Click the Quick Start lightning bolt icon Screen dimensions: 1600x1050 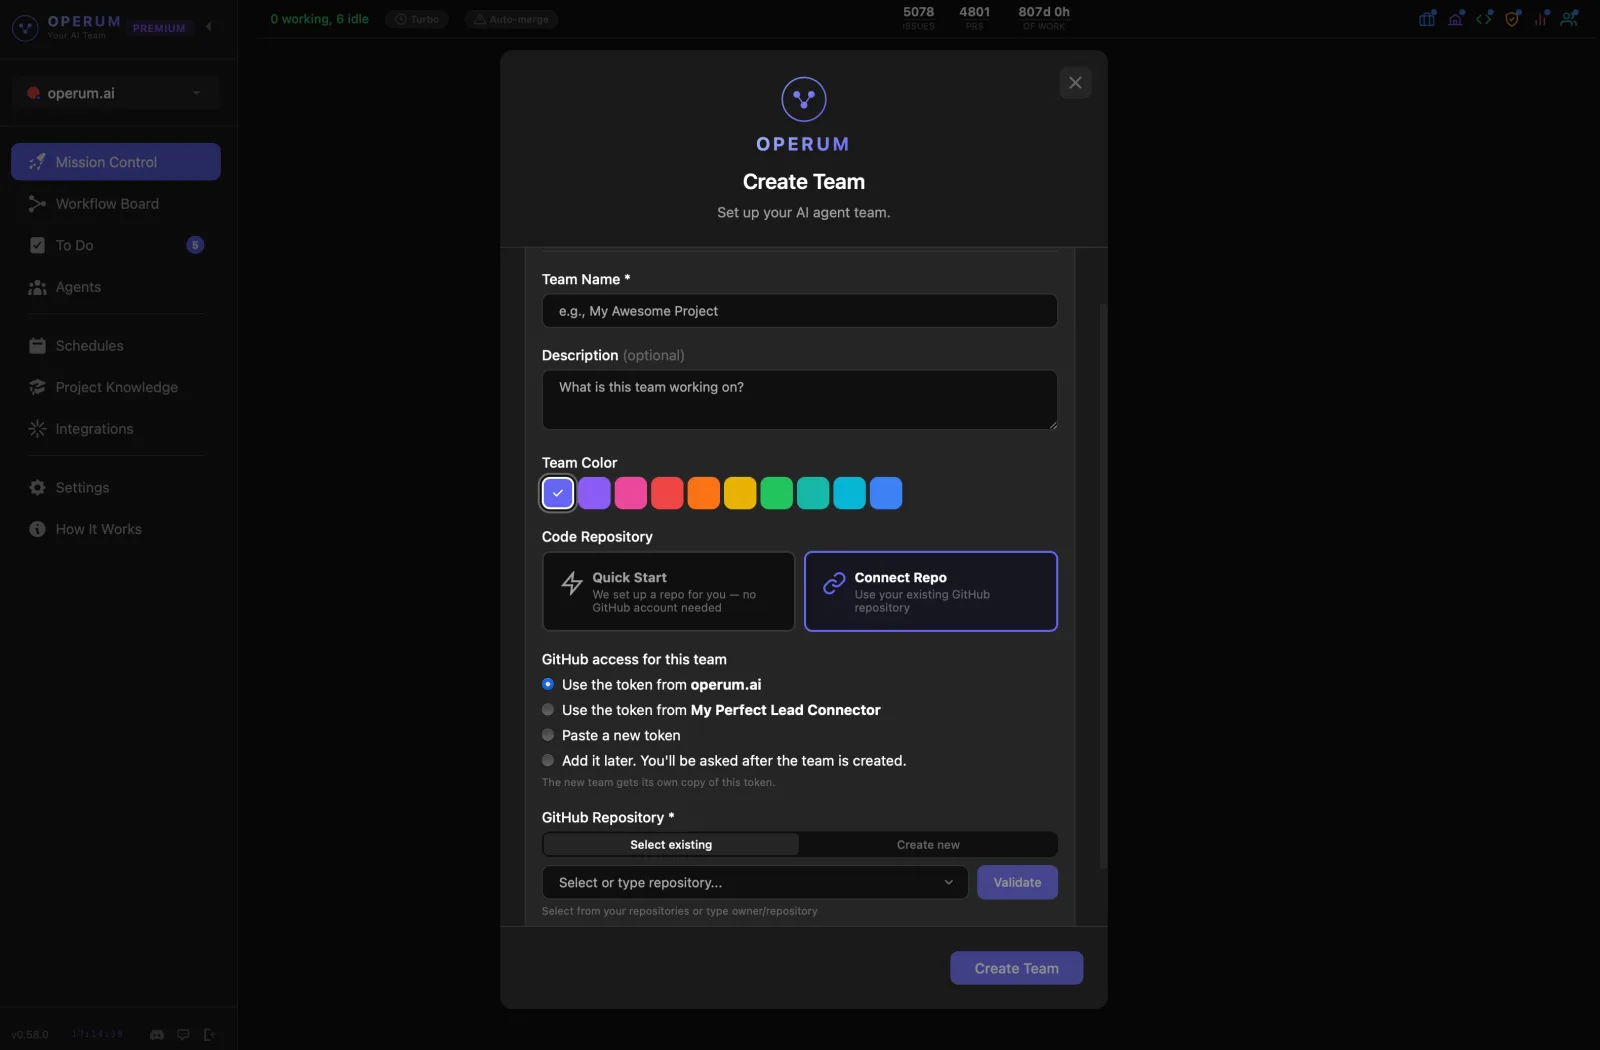tap(571, 583)
